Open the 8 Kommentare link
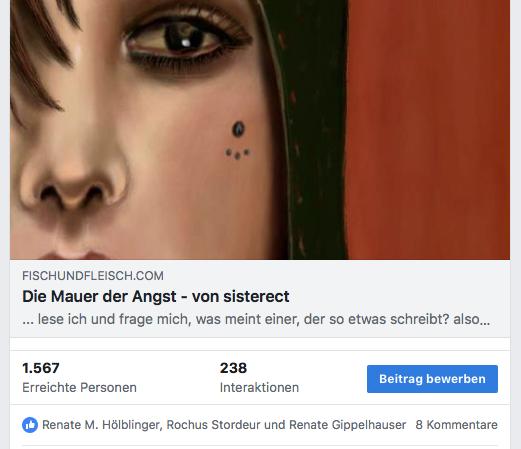521x449 pixels. (456, 425)
